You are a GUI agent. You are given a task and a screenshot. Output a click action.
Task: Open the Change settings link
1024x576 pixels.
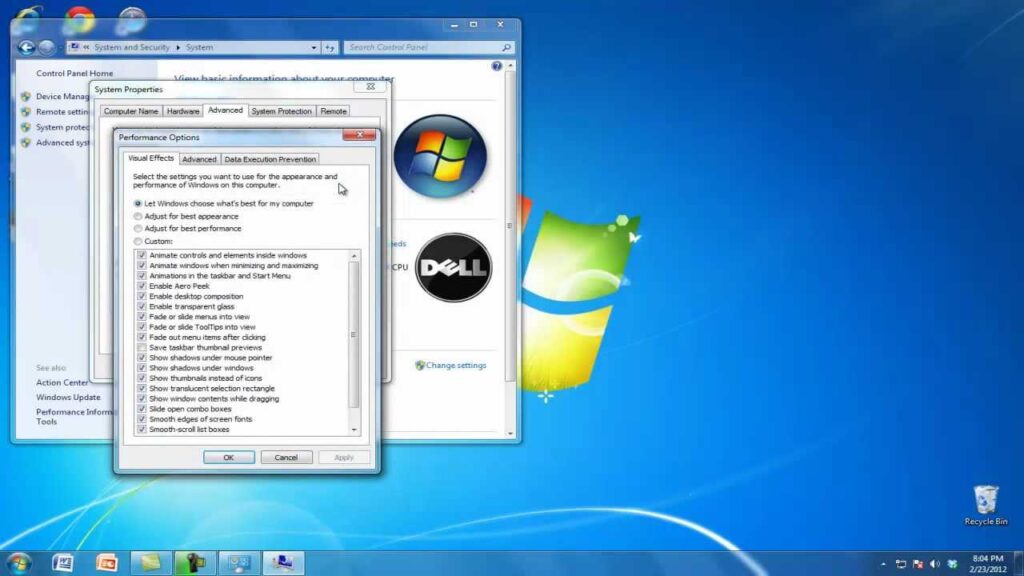coord(456,365)
